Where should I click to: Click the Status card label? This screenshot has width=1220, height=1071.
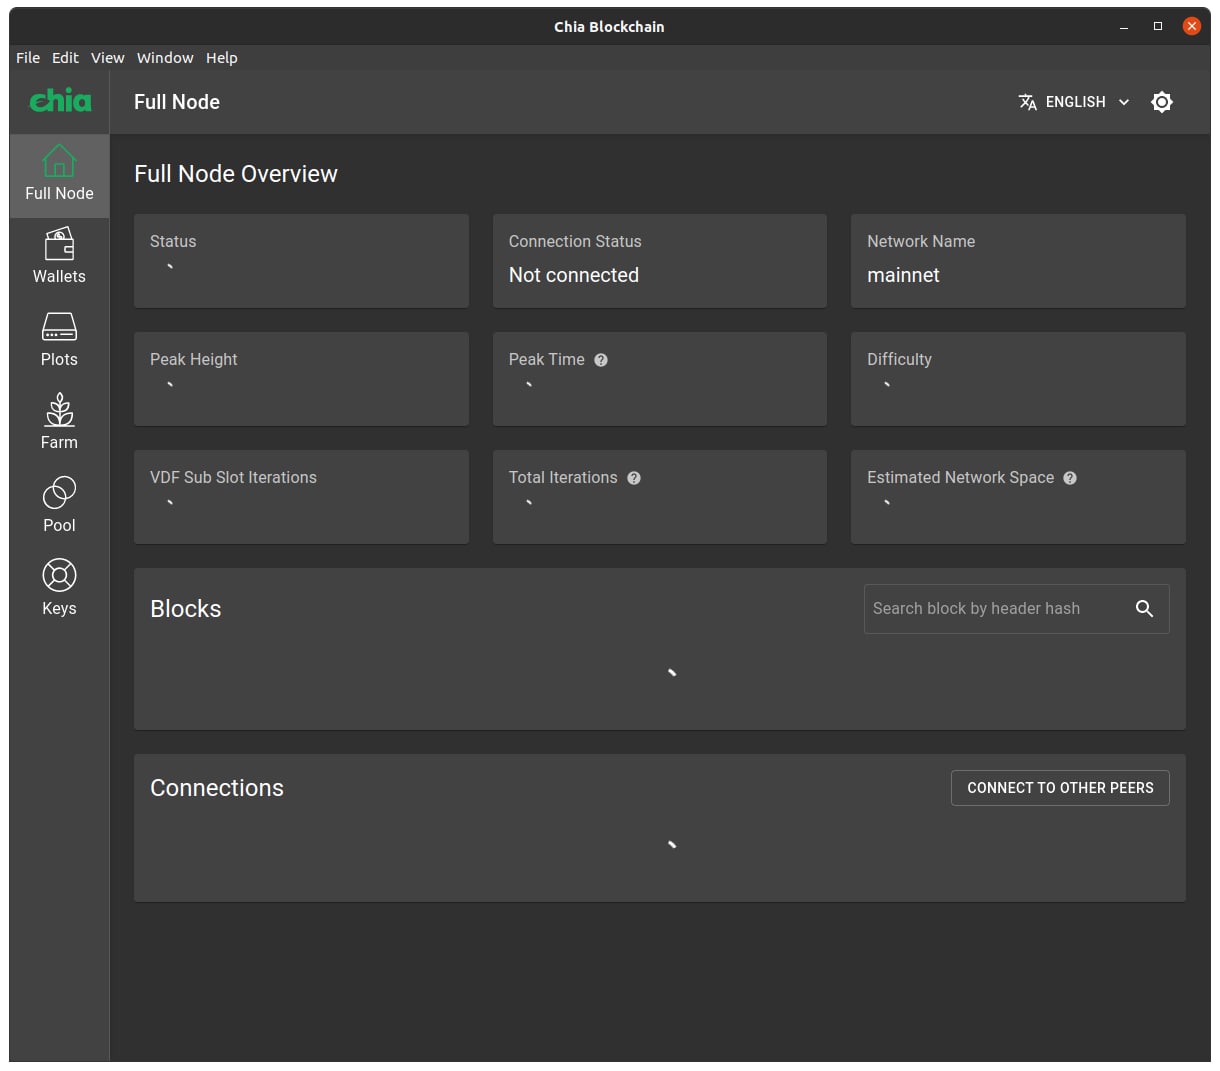[x=173, y=241]
